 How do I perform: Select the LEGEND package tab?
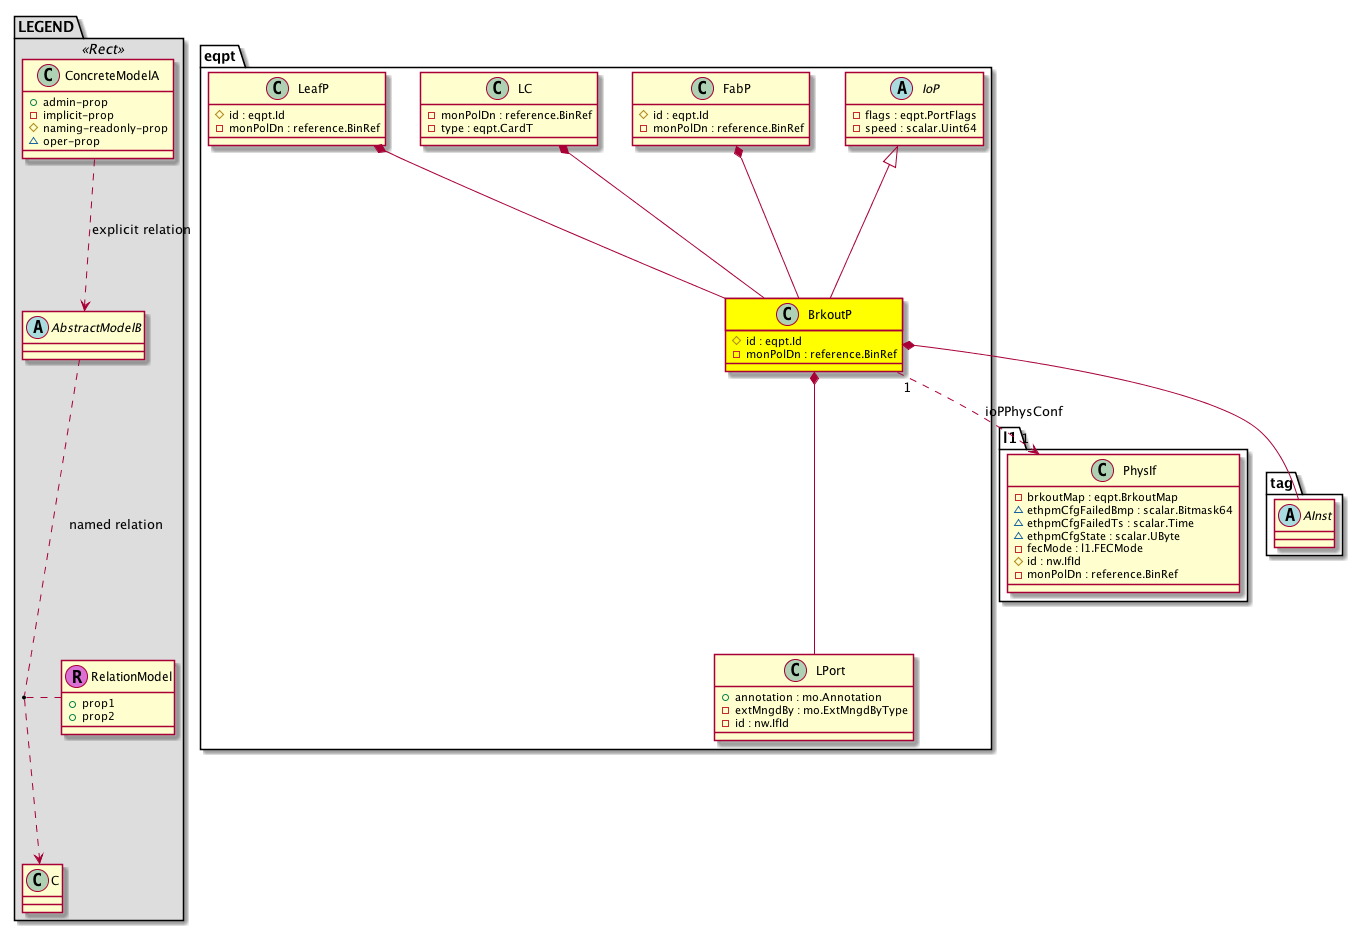(46, 27)
